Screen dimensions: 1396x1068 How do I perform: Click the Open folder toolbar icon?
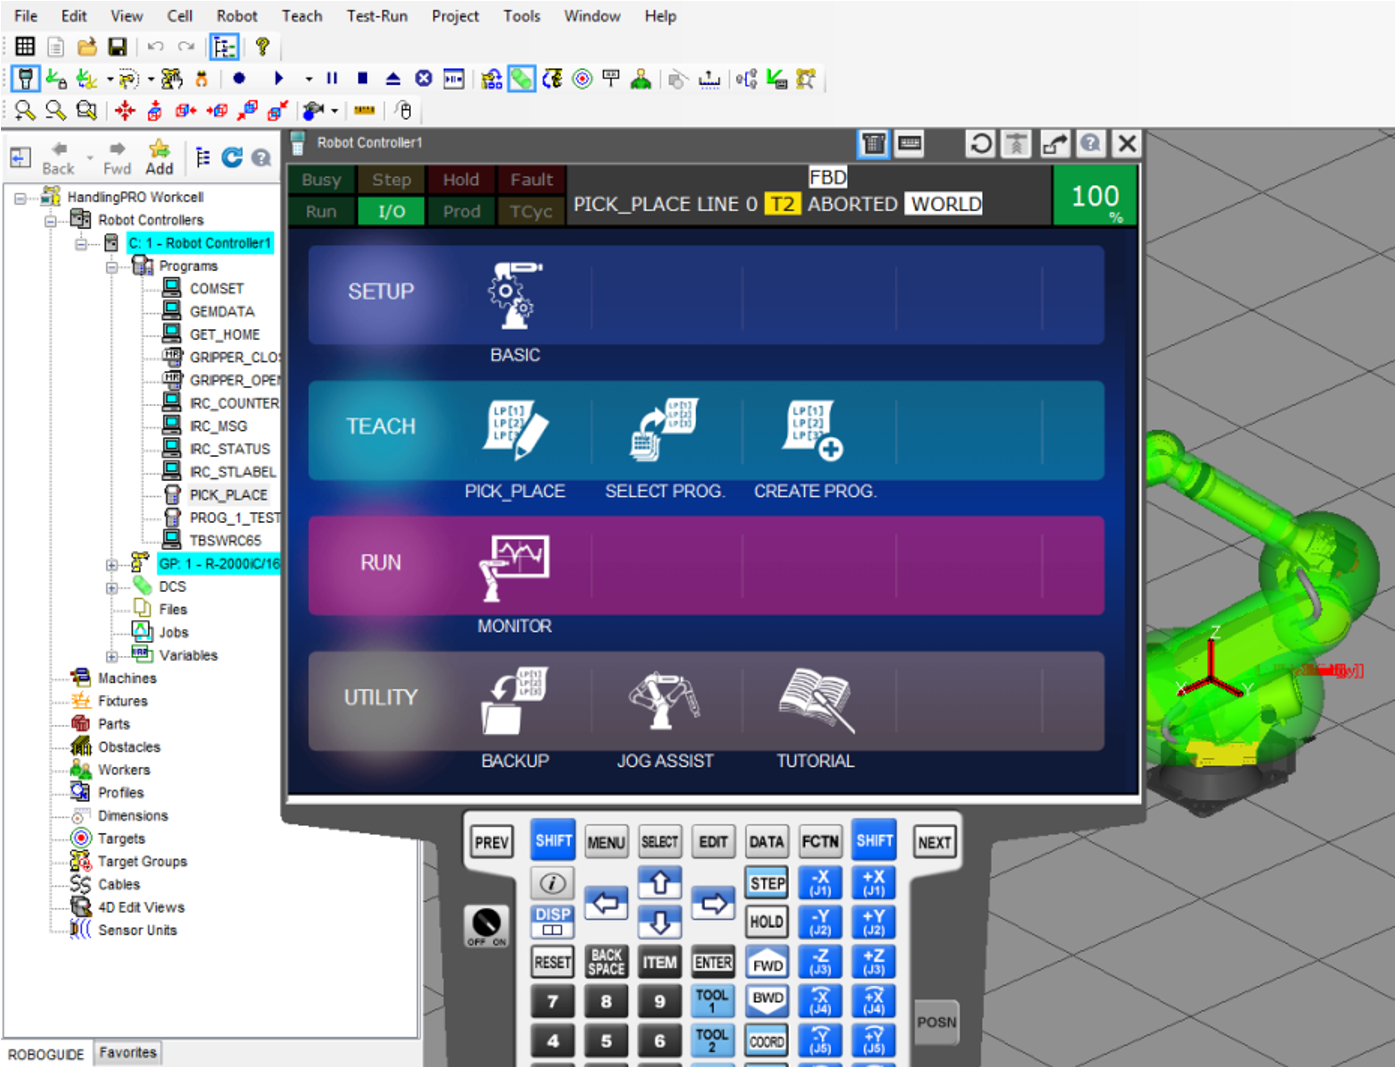click(87, 46)
